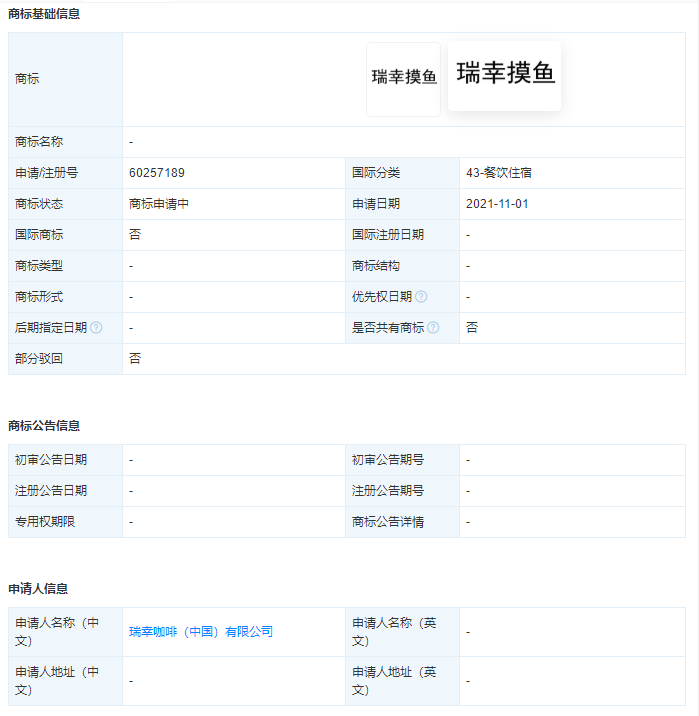Click the 申请人信息 section heading
The height and width of the screenshot is (716, 699).
(38, 589)
